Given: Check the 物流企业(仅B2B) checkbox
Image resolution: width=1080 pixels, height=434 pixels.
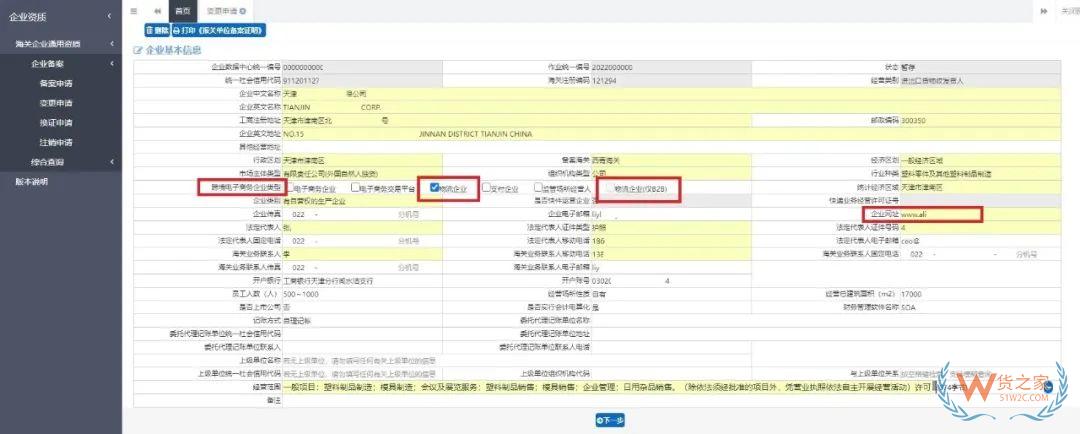Looking at the screenshot, I should coord(610,187).
